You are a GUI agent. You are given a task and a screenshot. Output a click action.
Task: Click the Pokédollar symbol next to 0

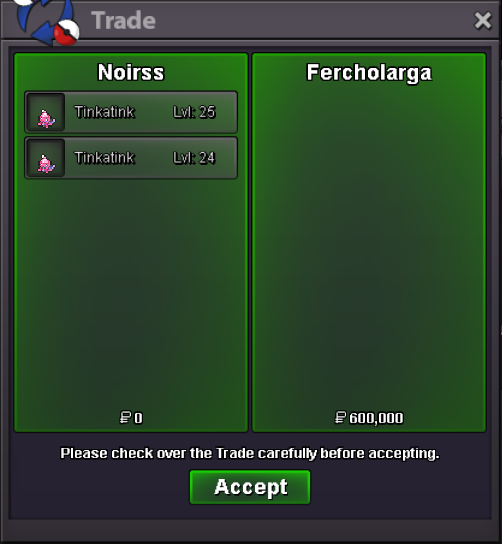(125, 418)
